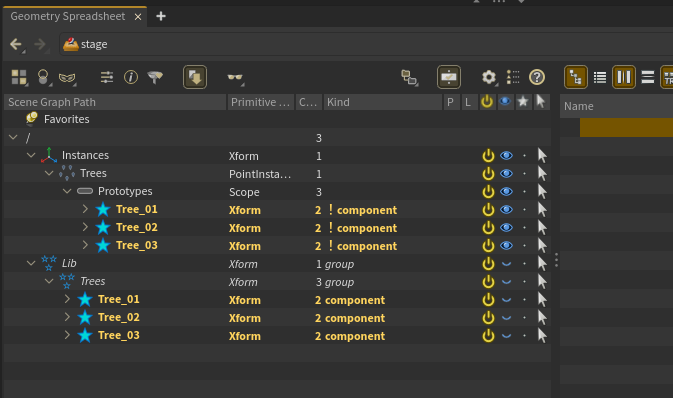Click the funnel filter icon
The width and height of the screenshot is (673, 398).
click(x=155, y=77)
